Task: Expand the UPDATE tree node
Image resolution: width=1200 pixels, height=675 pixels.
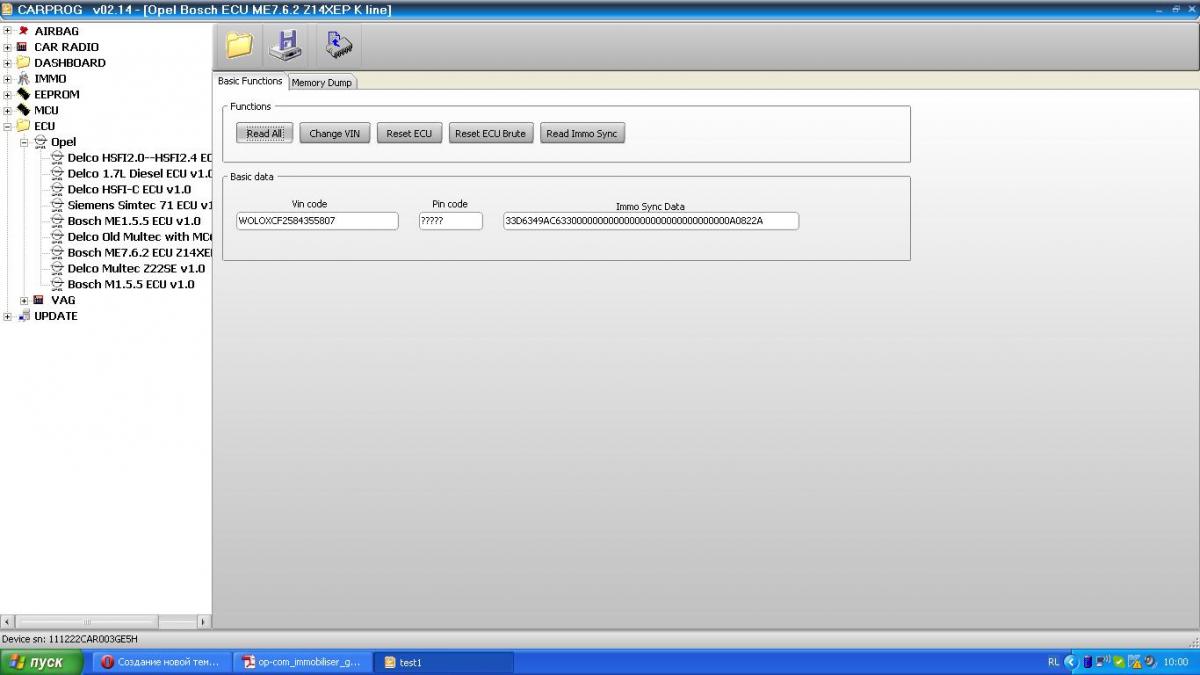Action: point(8,316)
